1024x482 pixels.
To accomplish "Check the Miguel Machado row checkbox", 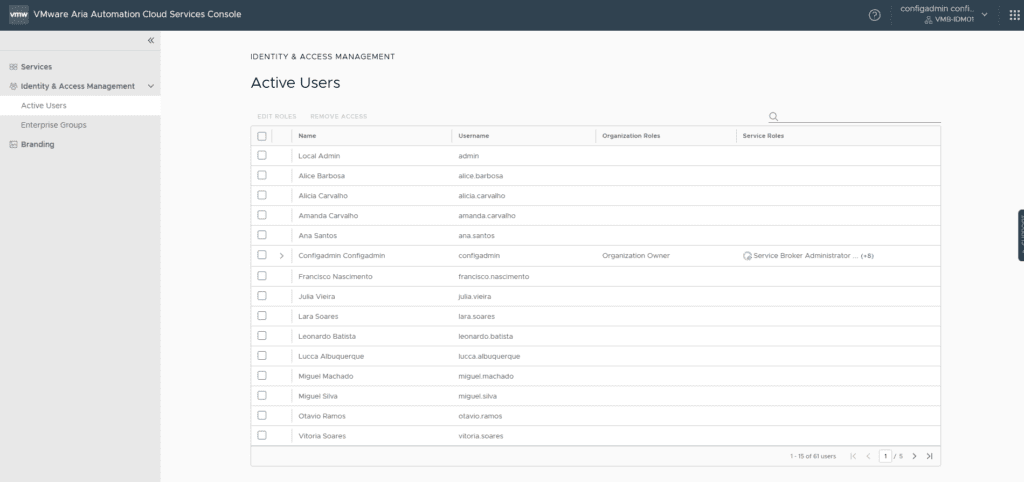I will (262, 376).
